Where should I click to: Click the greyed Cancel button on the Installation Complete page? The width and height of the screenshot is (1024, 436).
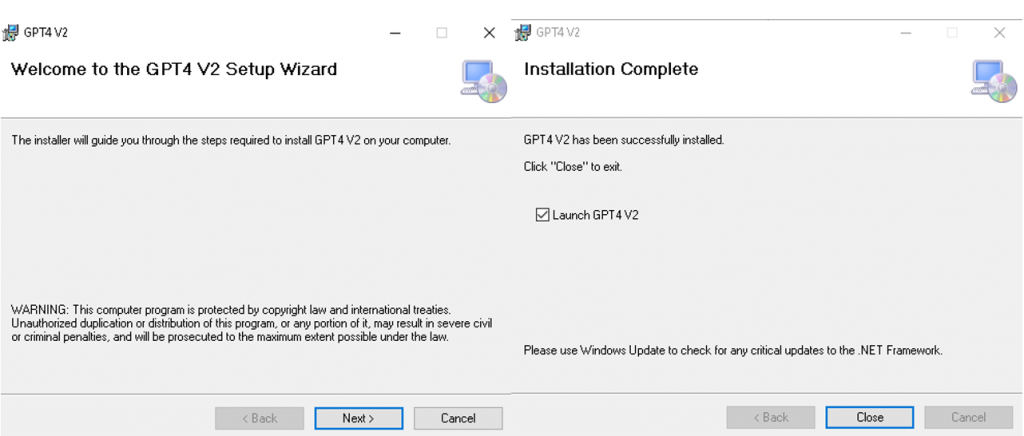[968, 418]
